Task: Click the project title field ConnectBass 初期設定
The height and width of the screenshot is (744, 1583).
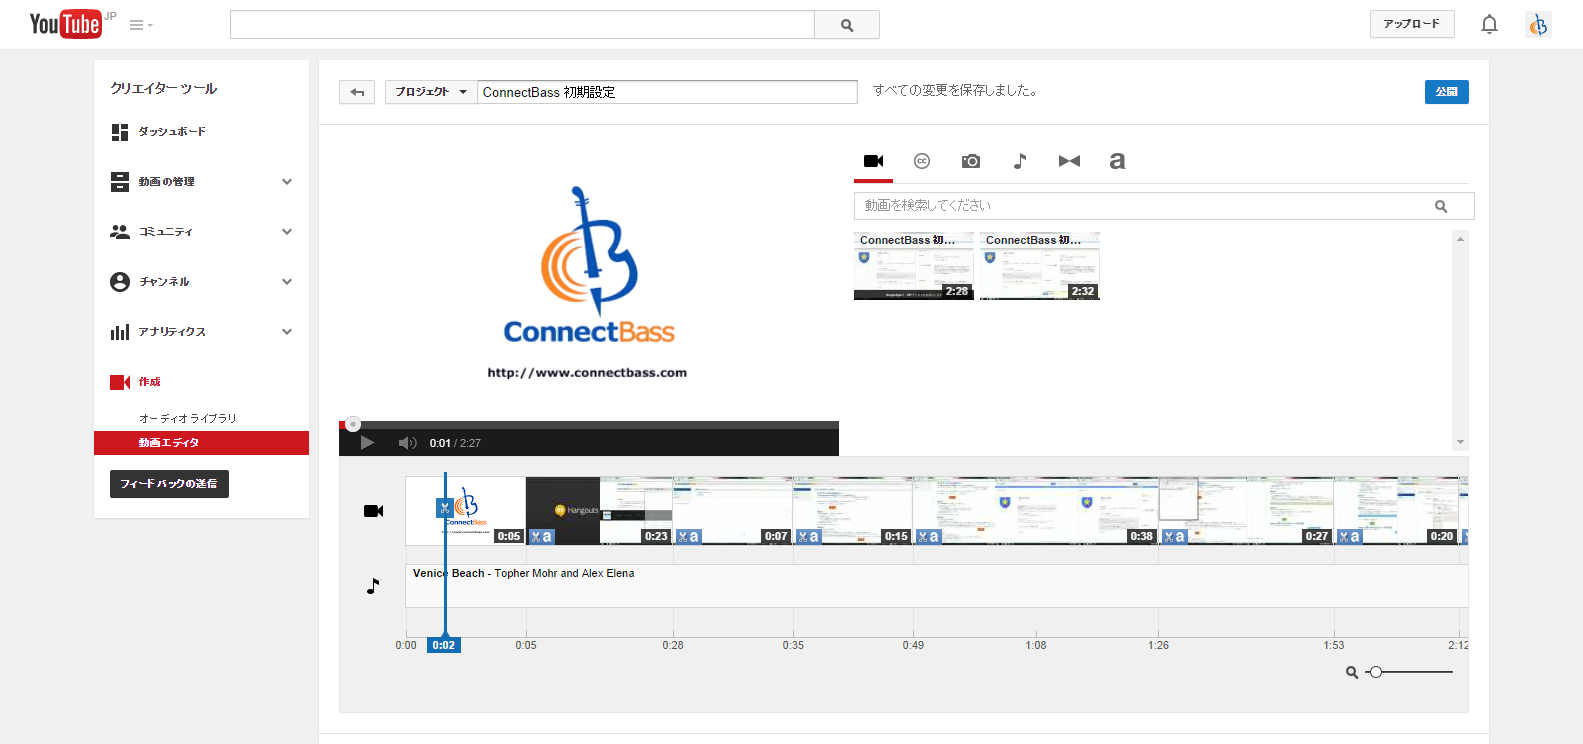Action: point(667,92)
